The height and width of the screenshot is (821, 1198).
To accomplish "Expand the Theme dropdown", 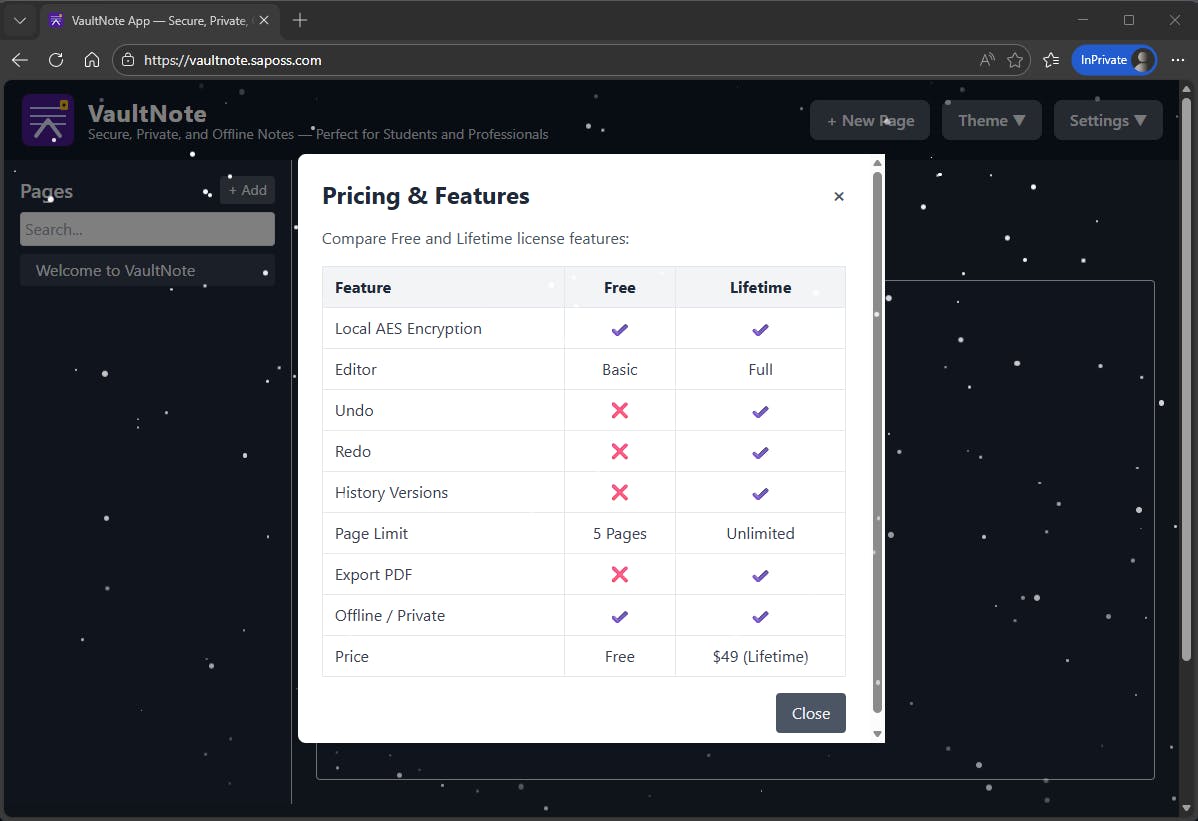I will pos(991,120).
